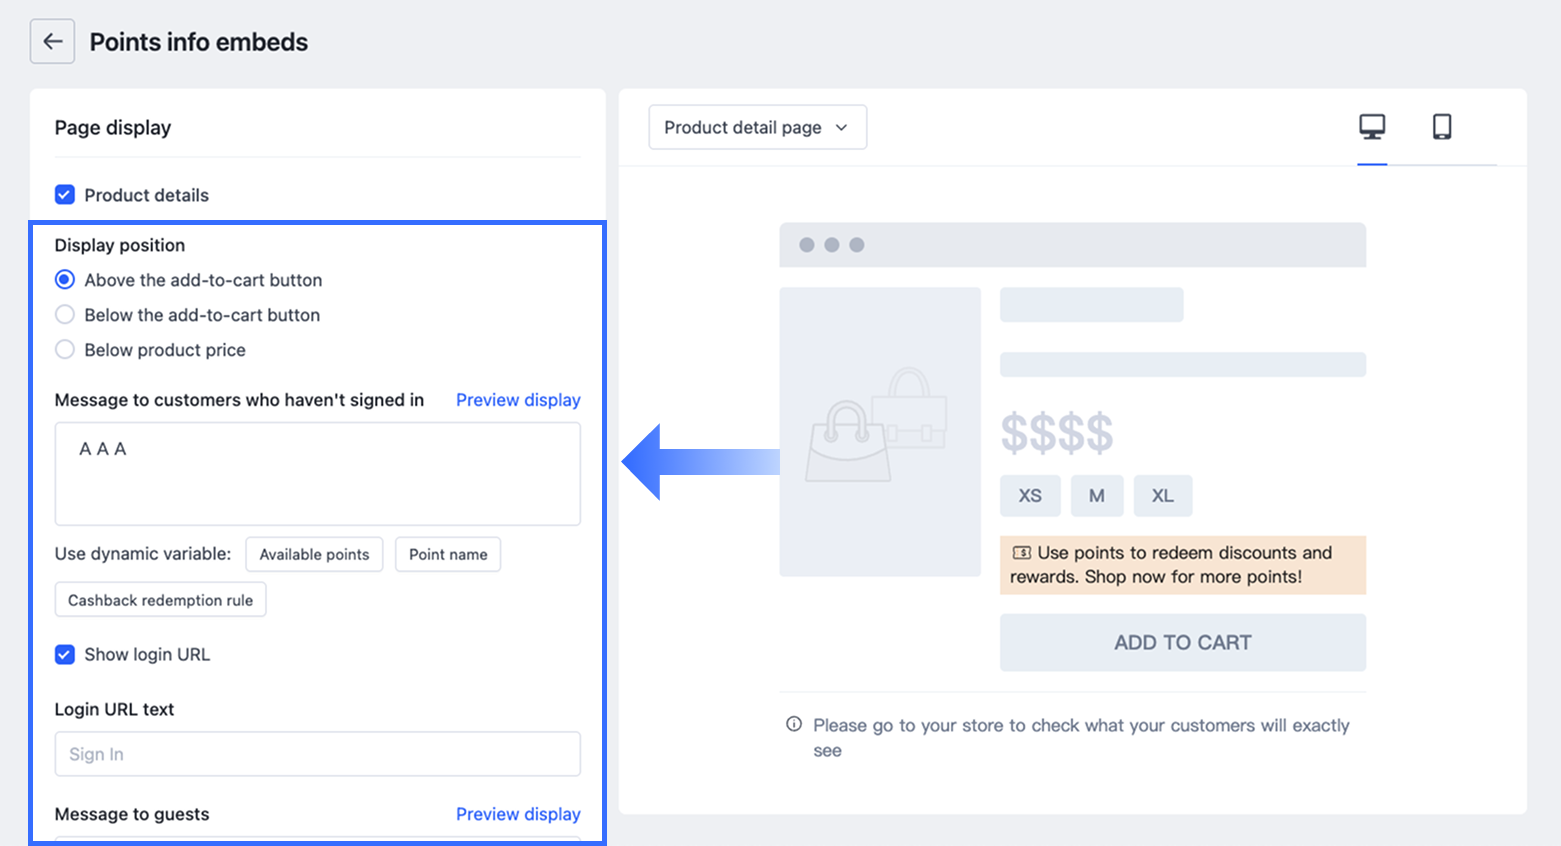
Task: Click the Login URL text input field
Action: (x=318, y=754)
